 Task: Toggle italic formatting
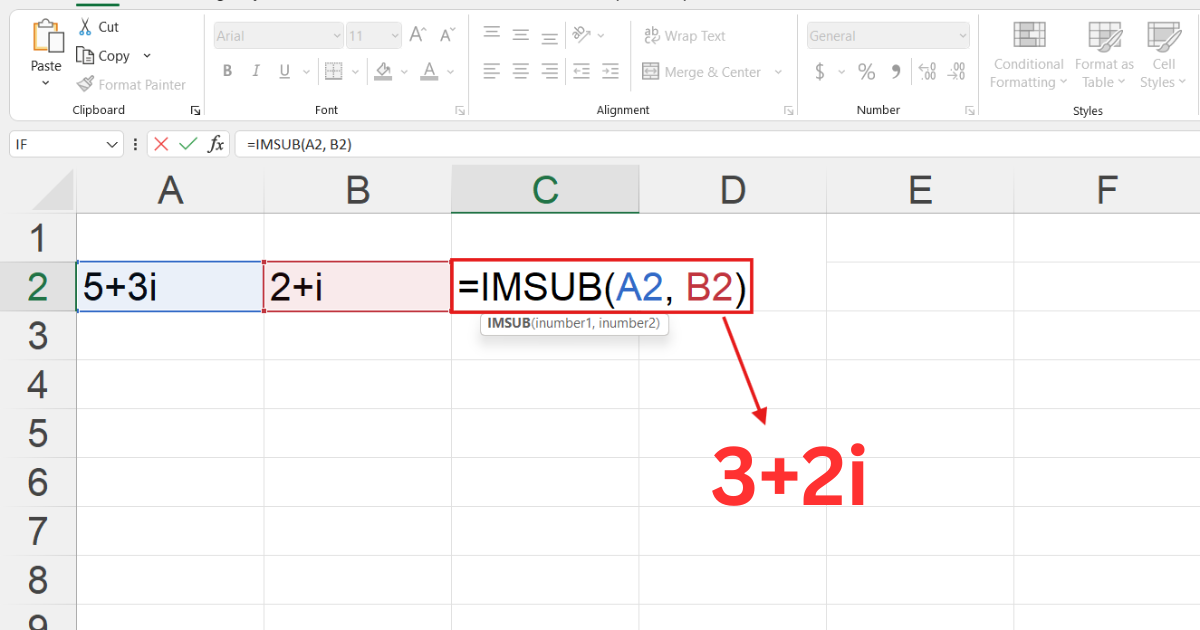tap(255, 70)
